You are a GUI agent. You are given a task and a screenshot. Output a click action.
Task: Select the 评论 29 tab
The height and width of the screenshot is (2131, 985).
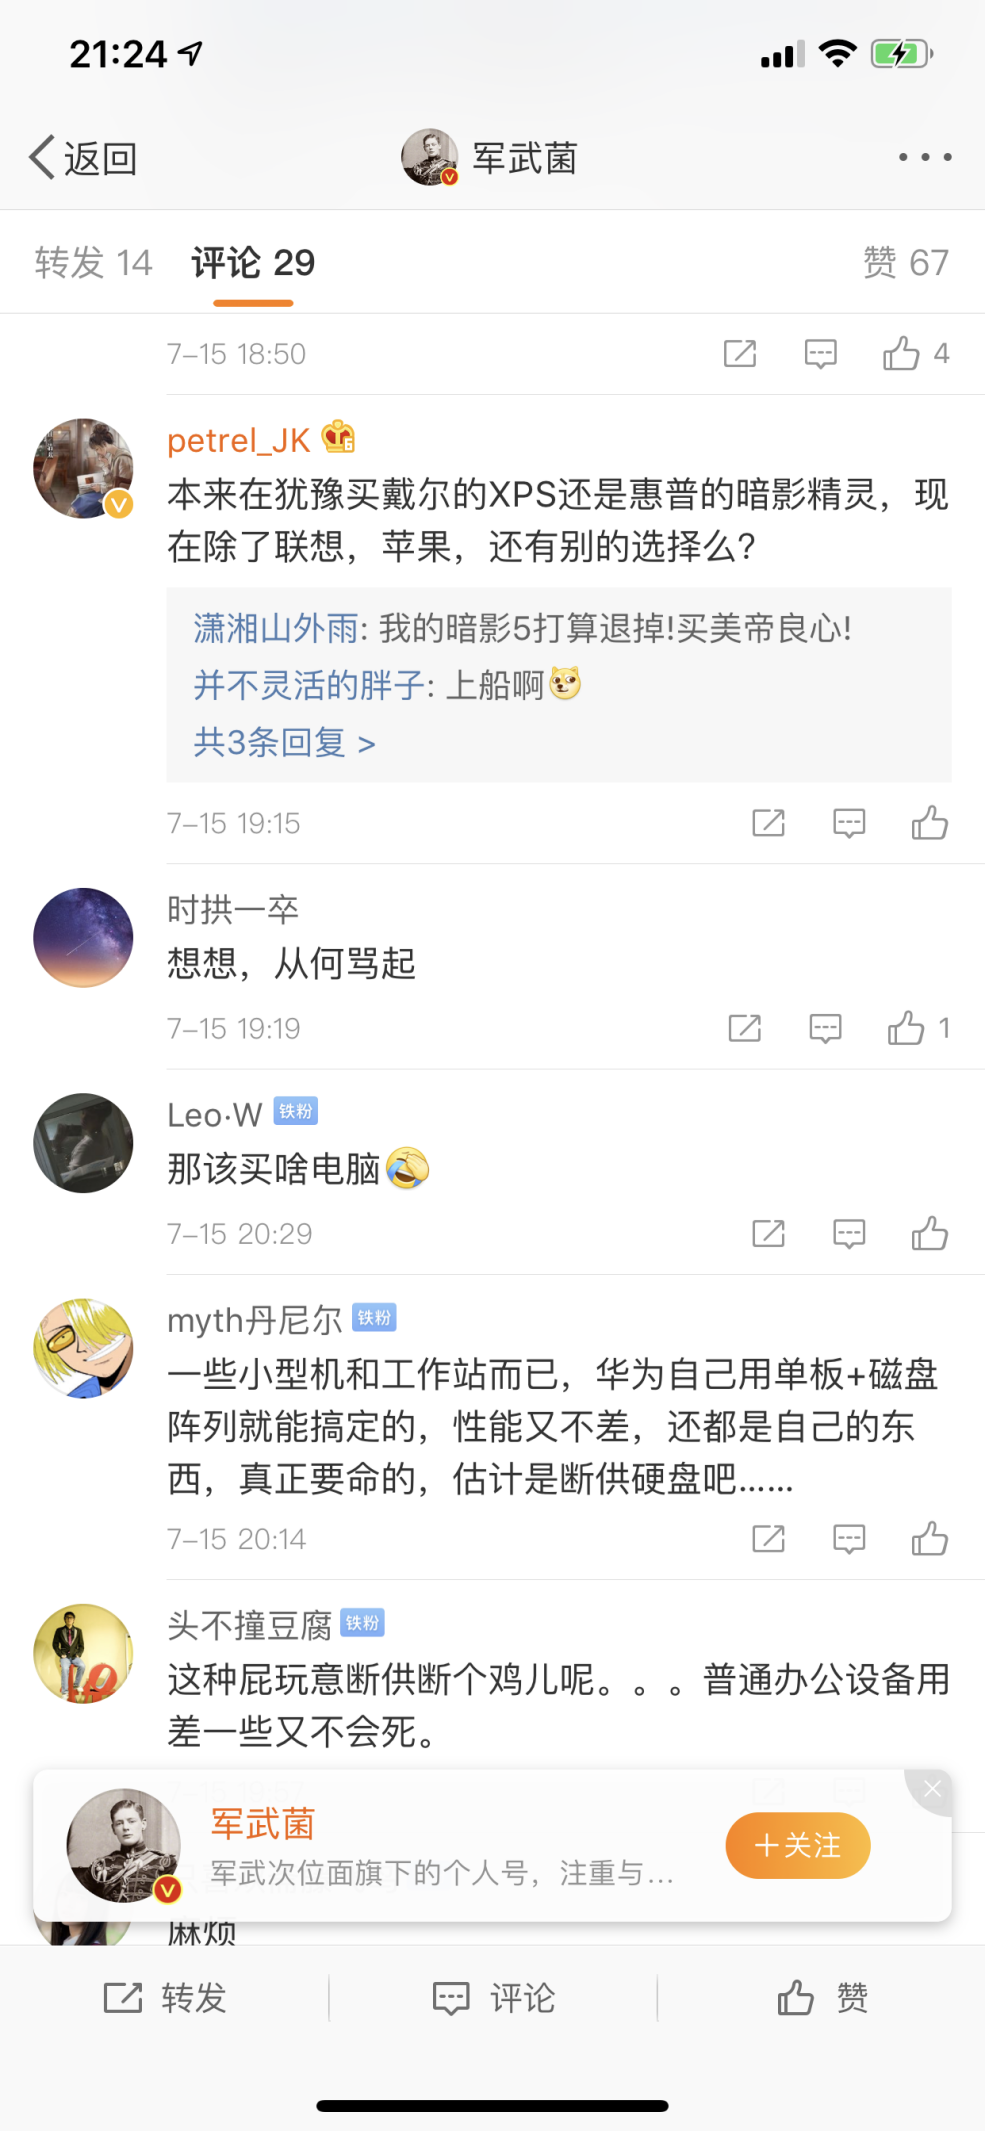coord(253,263)
